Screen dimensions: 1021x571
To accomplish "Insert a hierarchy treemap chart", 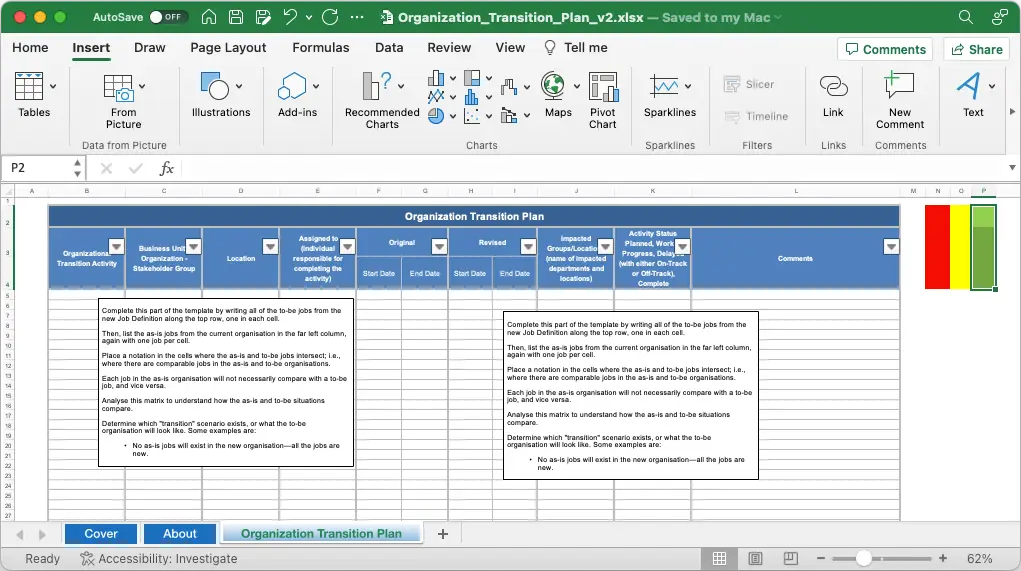I will [x=472, y=79].
